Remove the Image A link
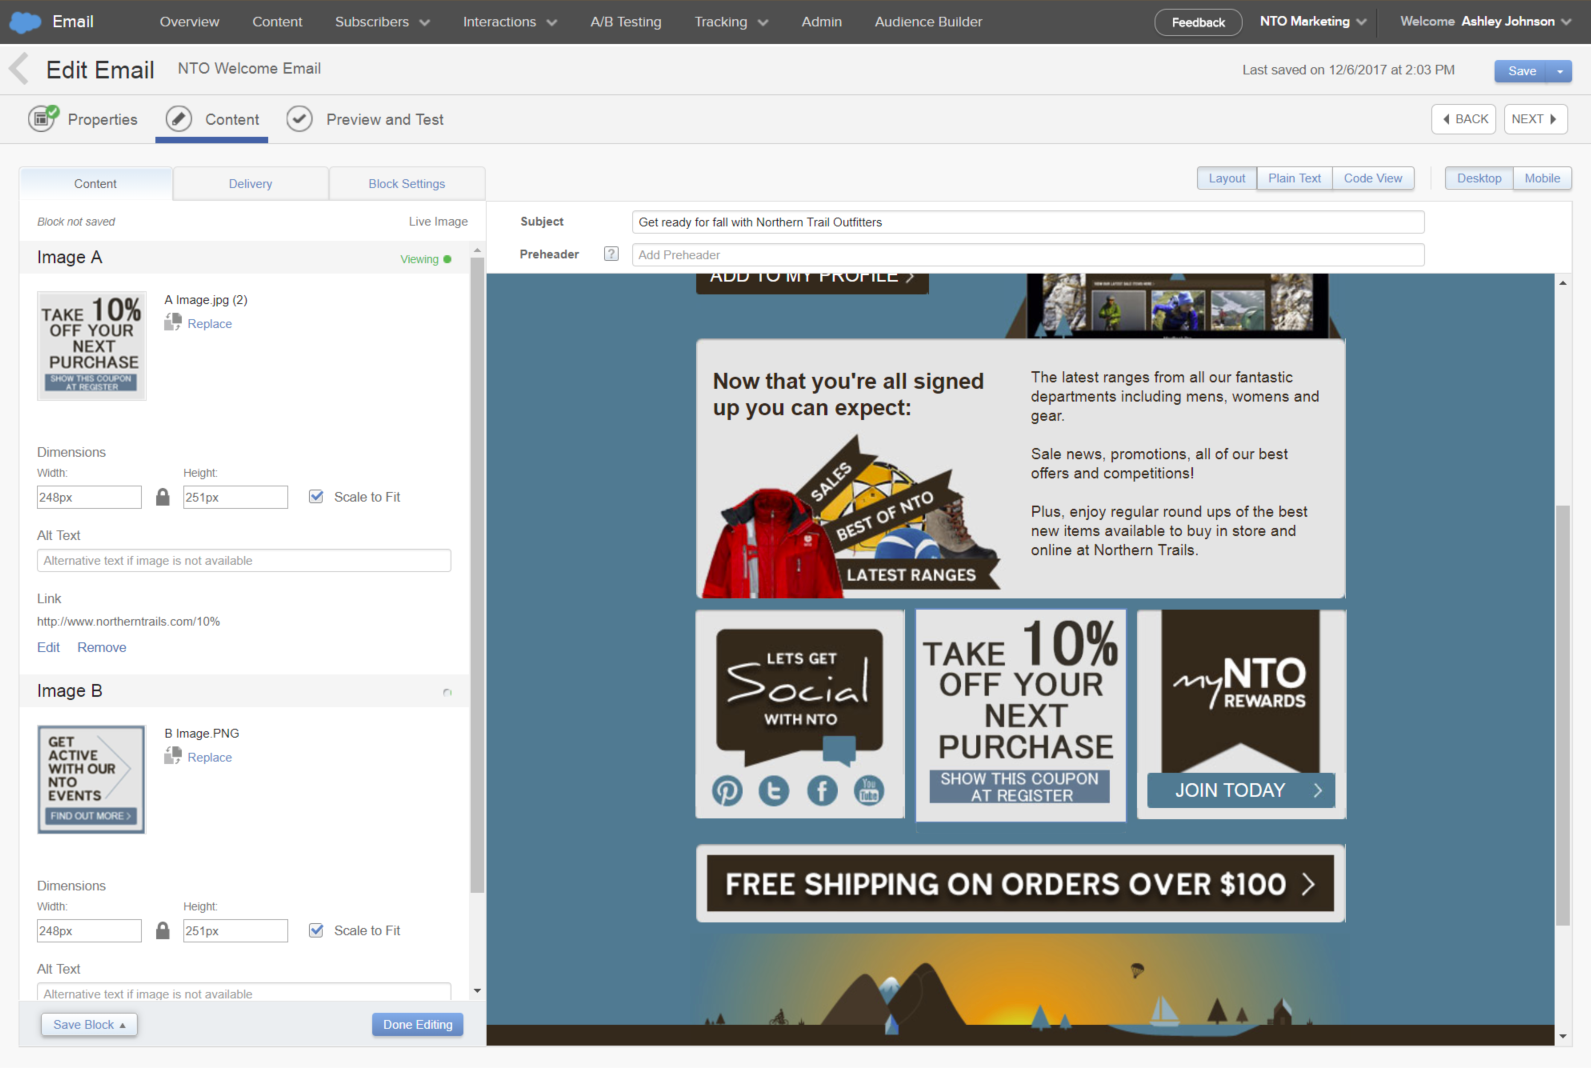1591x1068 pixels. pos(102,647)
